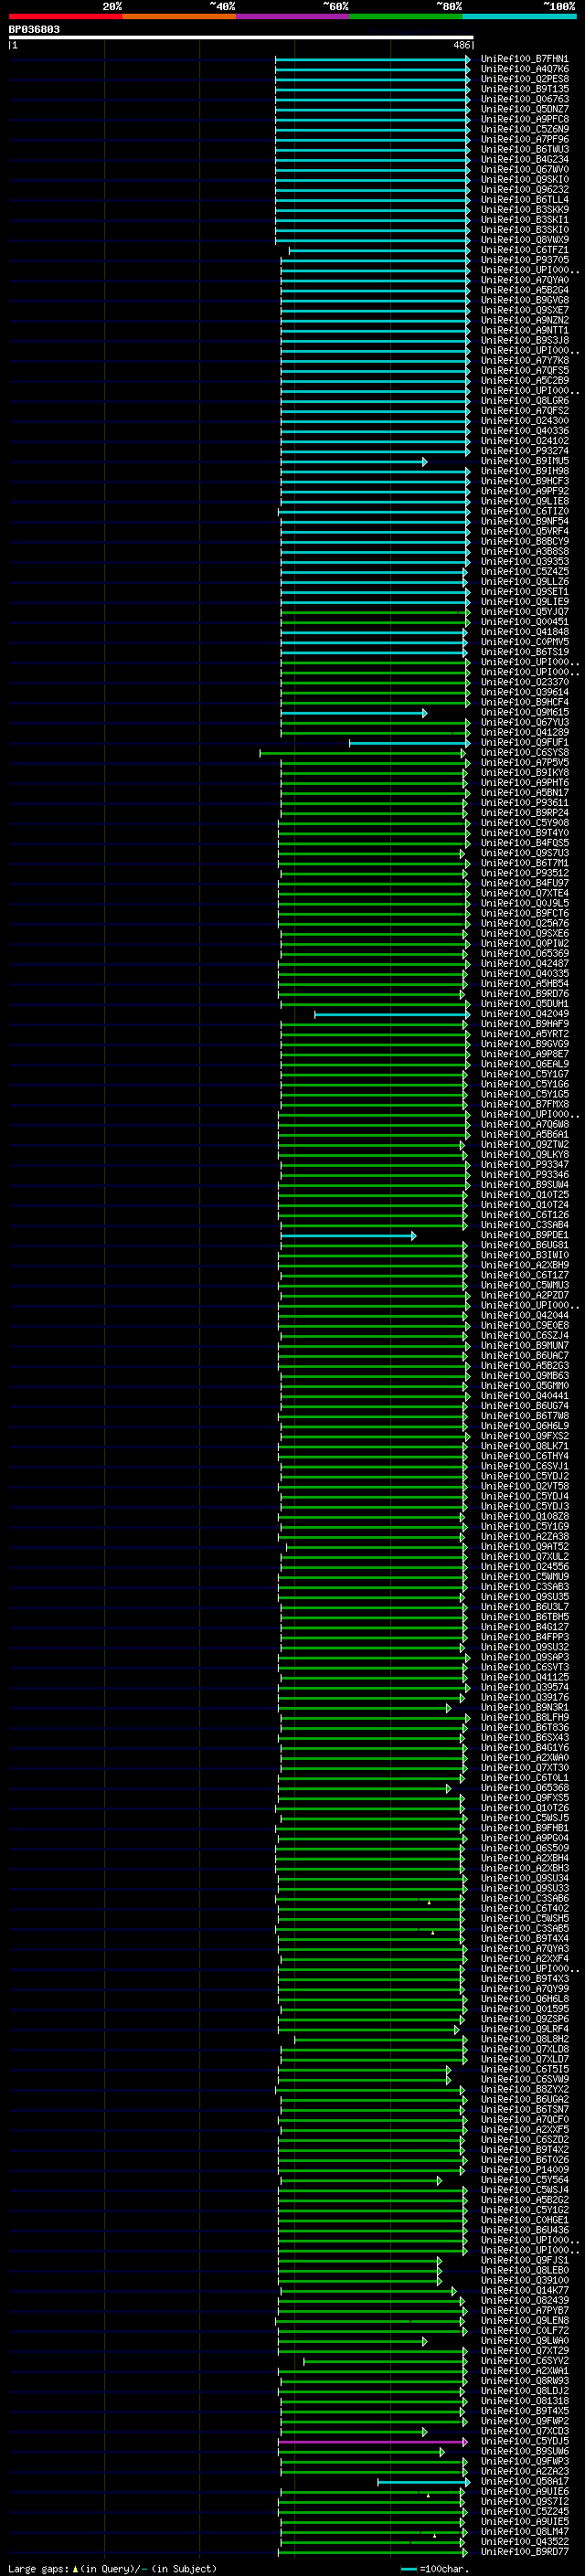Select hit label UniRef100_C5Z245
The height and width of the screenshot is (2576, 585).
click(x=525, y=2512)
